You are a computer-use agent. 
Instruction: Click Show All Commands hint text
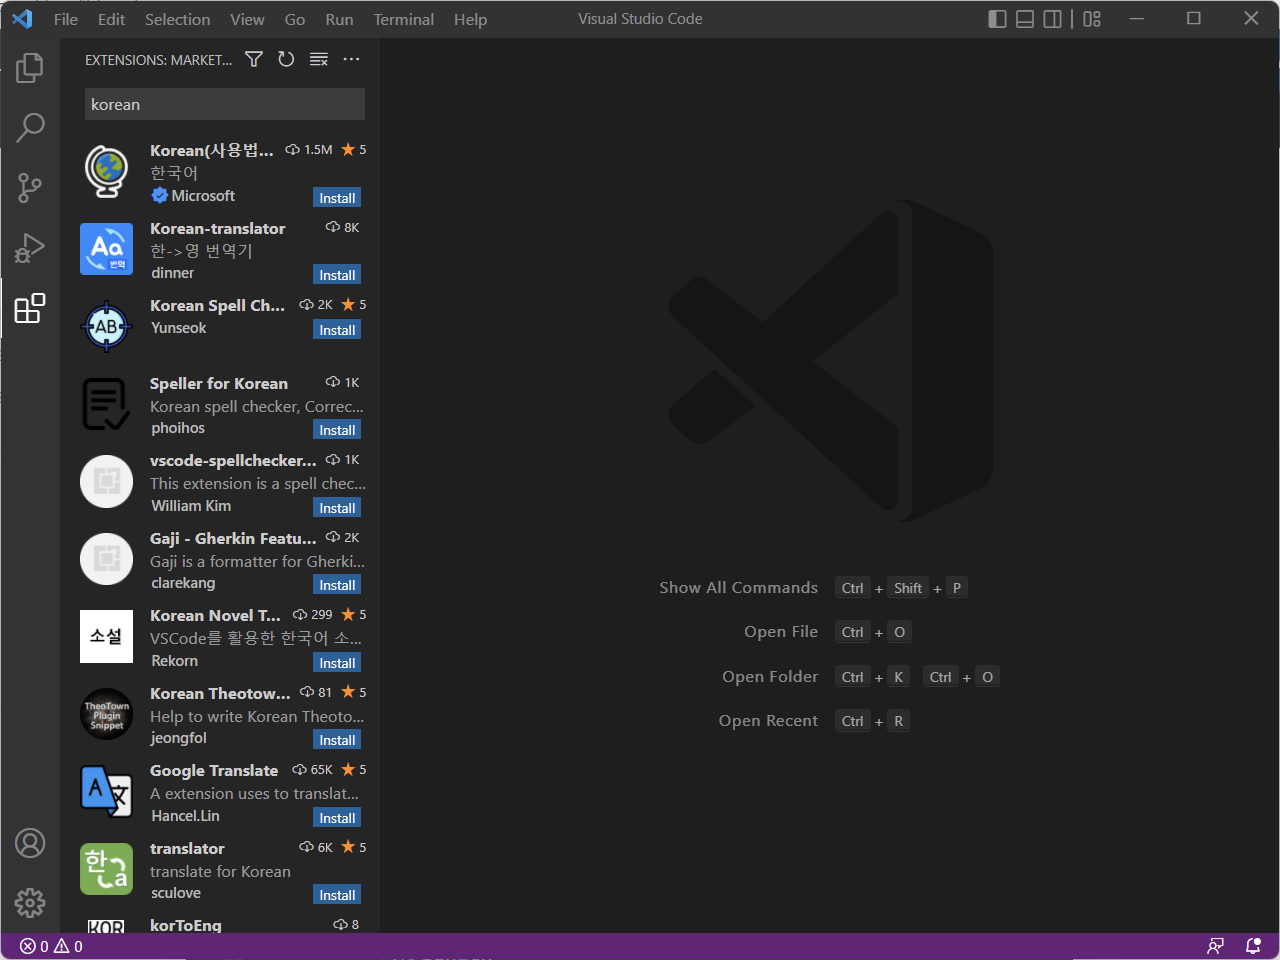(x=738, y=588)
